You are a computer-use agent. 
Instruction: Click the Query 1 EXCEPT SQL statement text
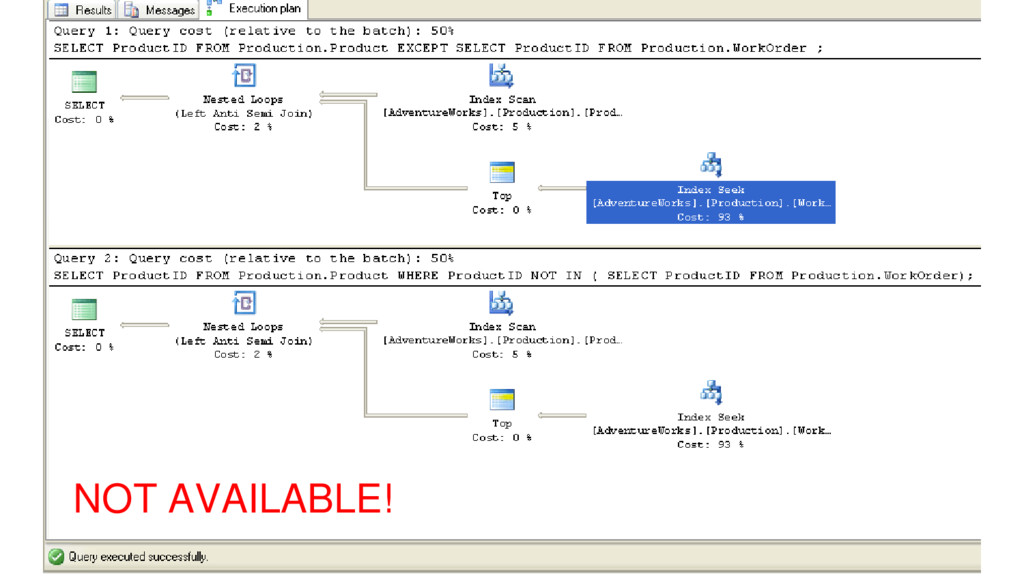coord(438,48)
